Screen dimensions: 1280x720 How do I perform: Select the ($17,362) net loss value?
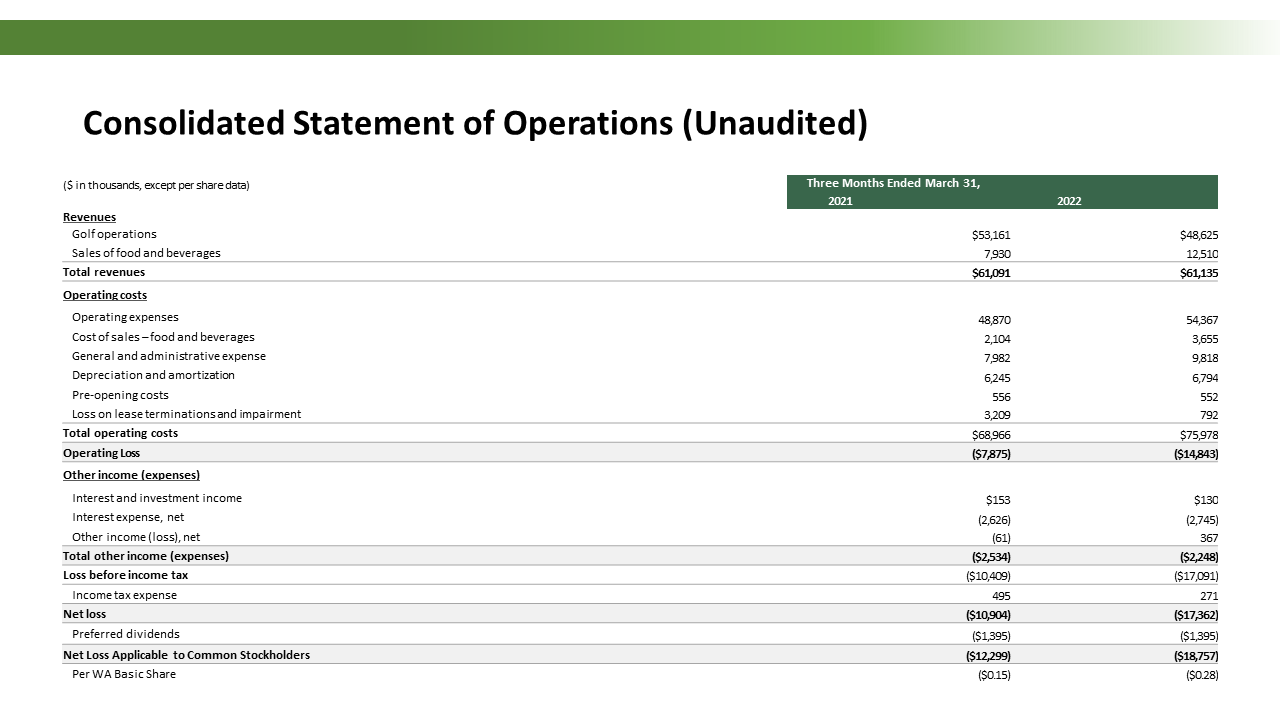coord(1196,615)
